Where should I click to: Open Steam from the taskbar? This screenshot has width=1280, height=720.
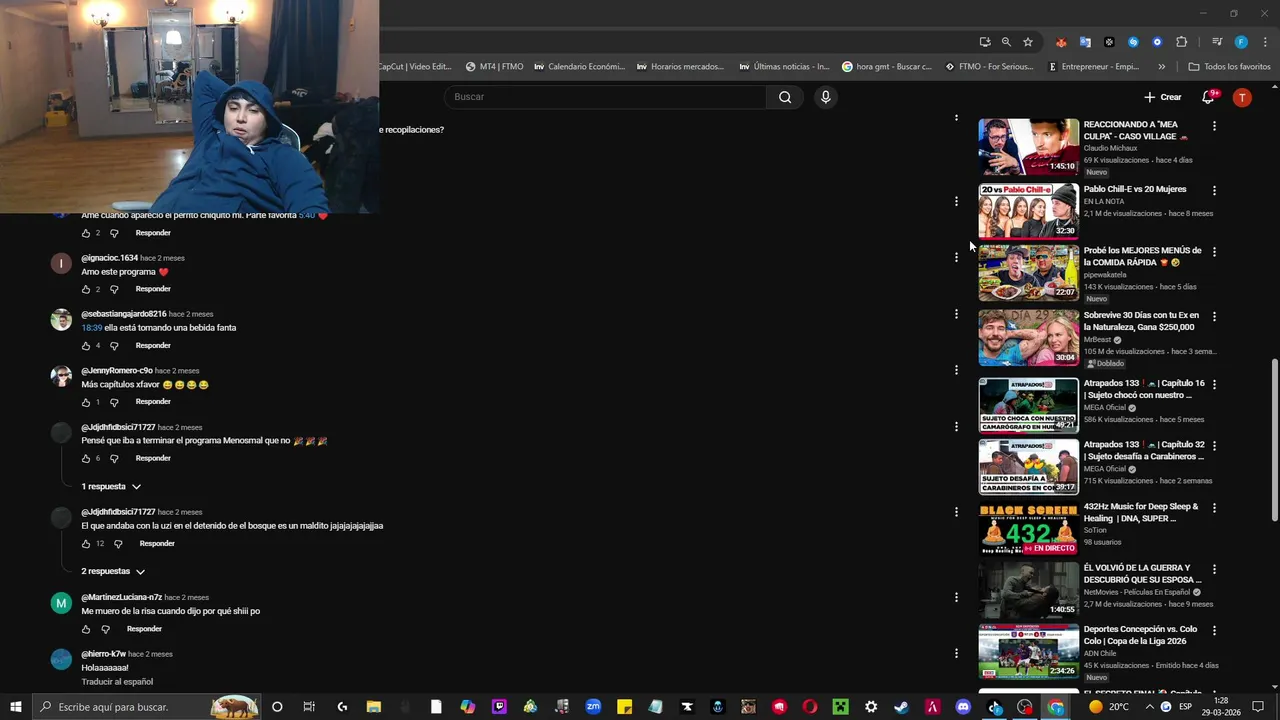pyautogui.click(x=901, y=707)
